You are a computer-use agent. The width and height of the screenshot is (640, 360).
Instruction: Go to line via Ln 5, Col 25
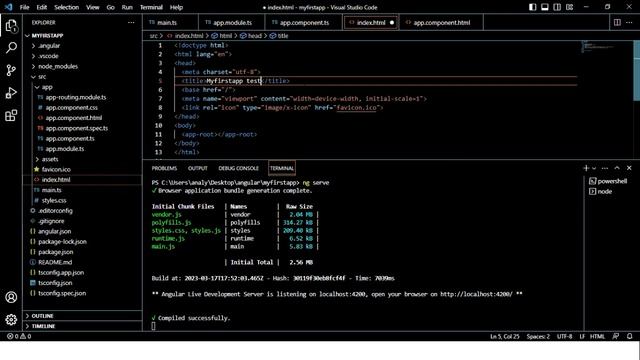point(504,336)
